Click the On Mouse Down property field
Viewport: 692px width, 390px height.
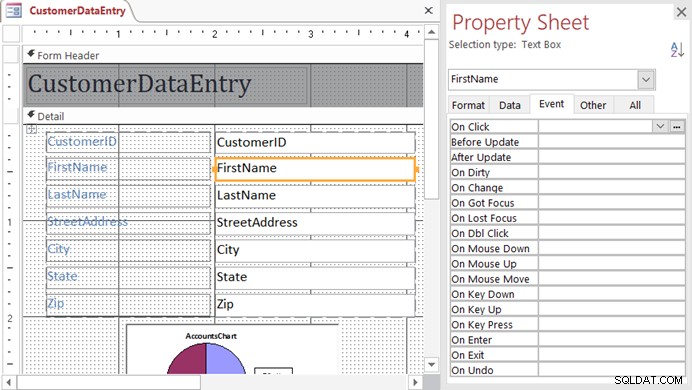pos(612,248)
